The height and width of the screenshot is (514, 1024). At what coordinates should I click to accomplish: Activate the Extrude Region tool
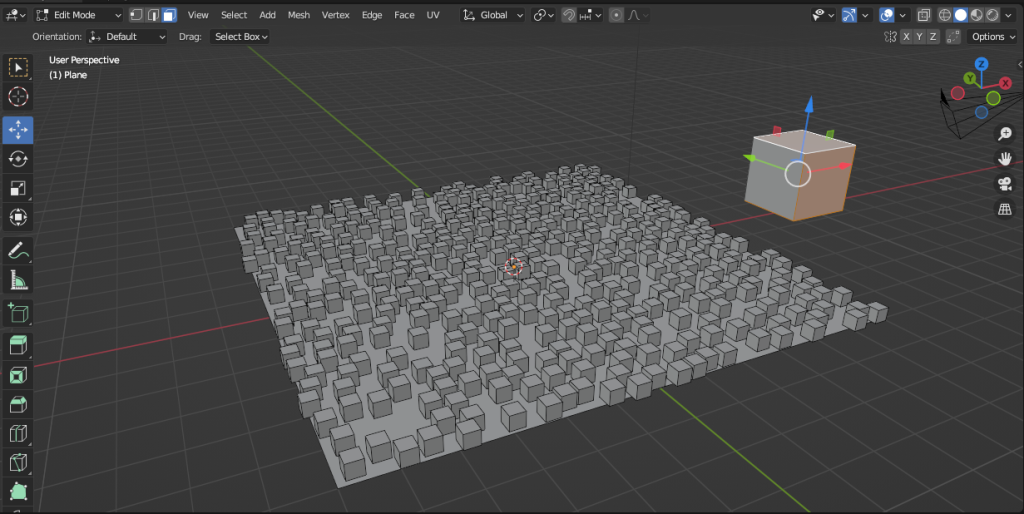click(x=18, y=346)
